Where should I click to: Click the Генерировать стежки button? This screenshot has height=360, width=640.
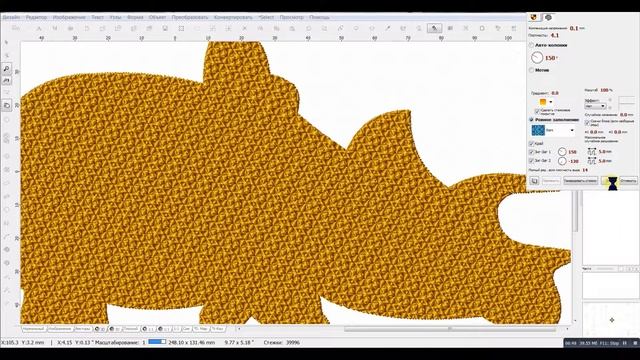pyautogui.click(x=580, y=180)
